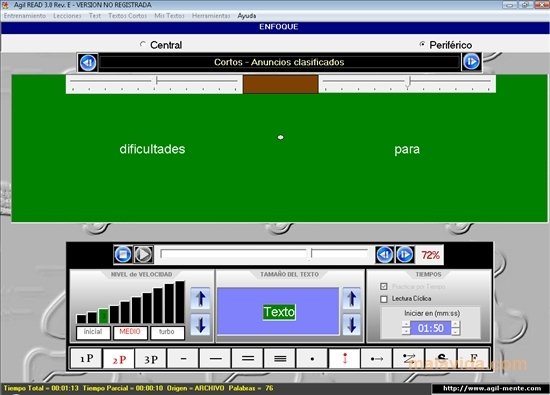Choose the double-line mode
The width and height of the screenshot is (550, 395).
tap(248, 358)
